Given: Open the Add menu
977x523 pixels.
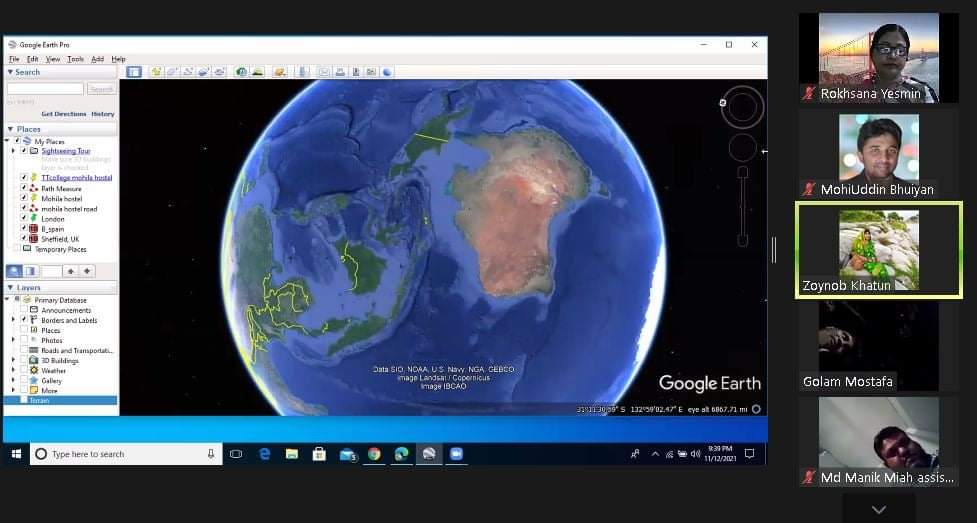Looking at the screenshot, I should point(97,59).
